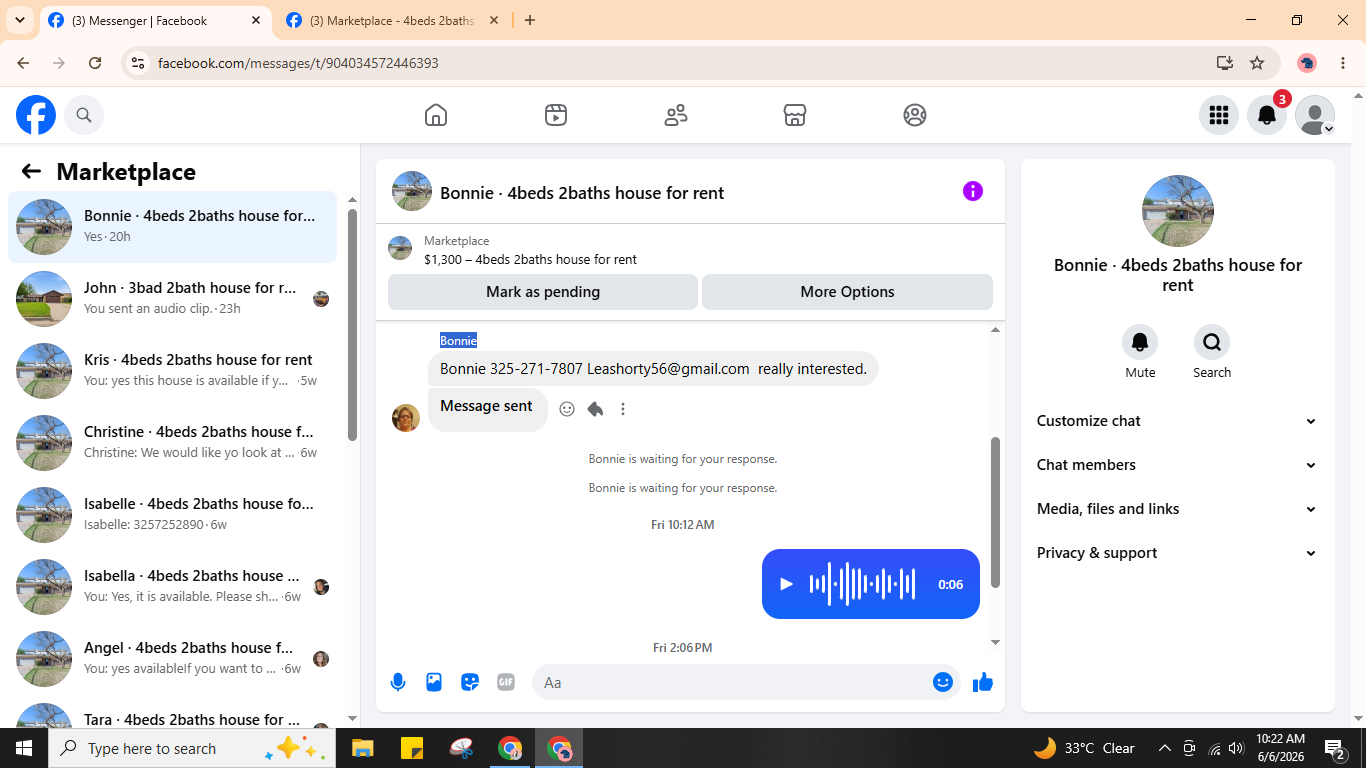Open John 3bad 2bath conversation
The image size is (1366, 768).
173,299
